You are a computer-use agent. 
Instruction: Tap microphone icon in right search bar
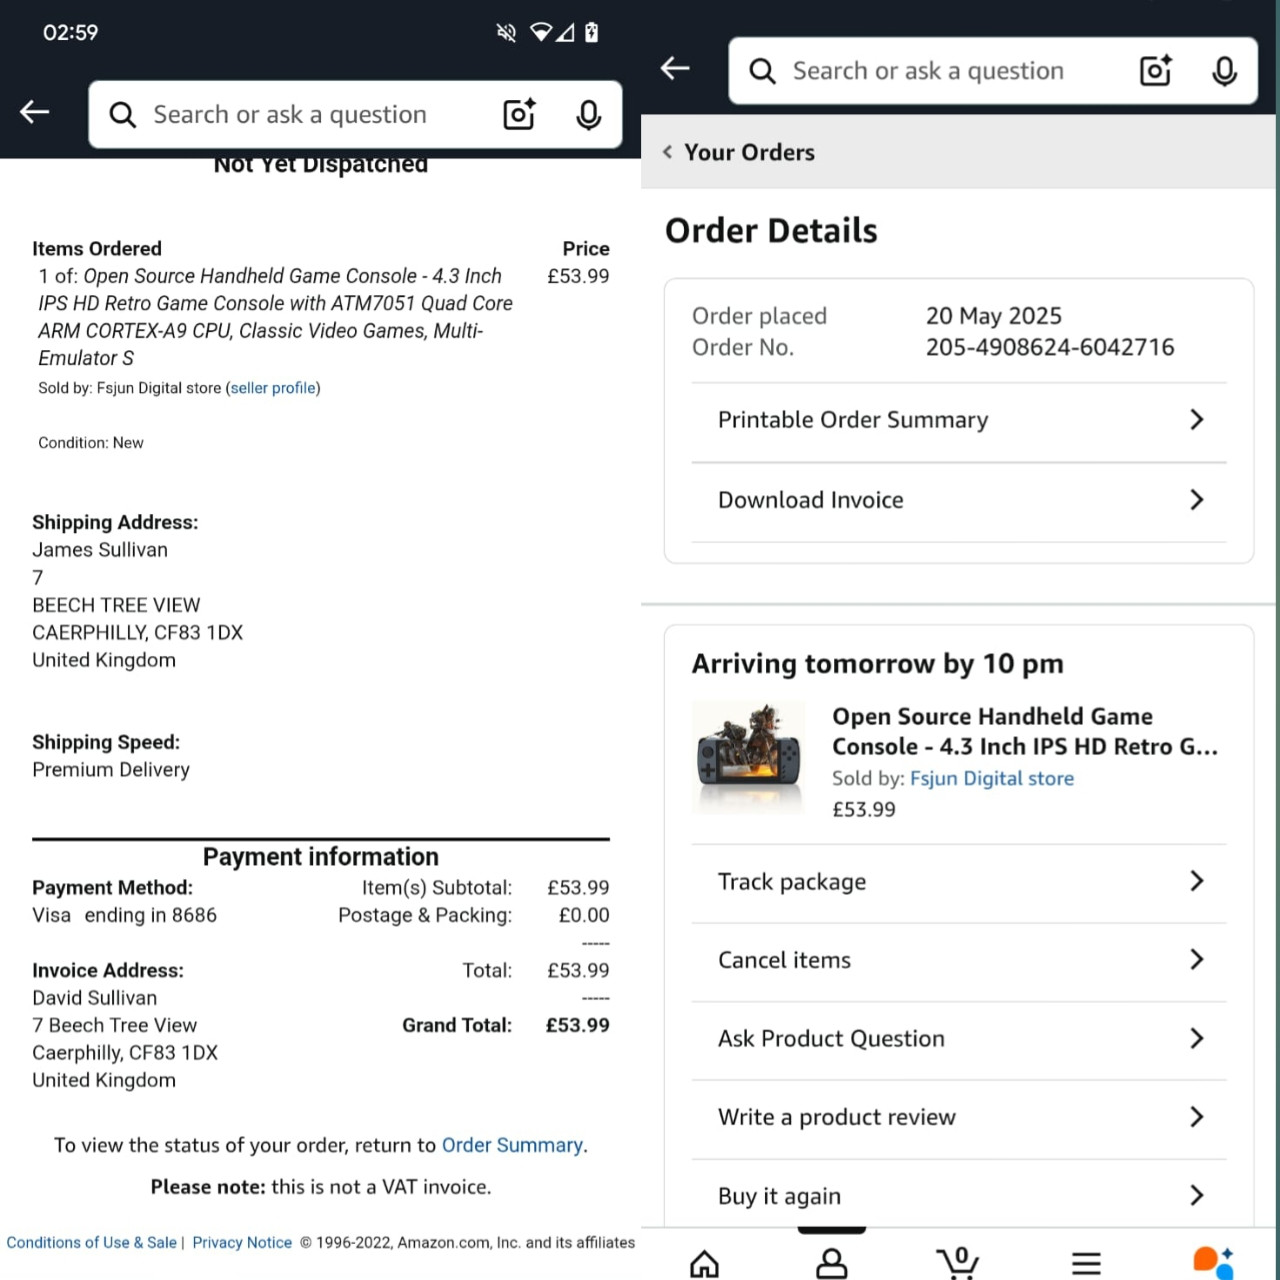tap(1225, 71)
